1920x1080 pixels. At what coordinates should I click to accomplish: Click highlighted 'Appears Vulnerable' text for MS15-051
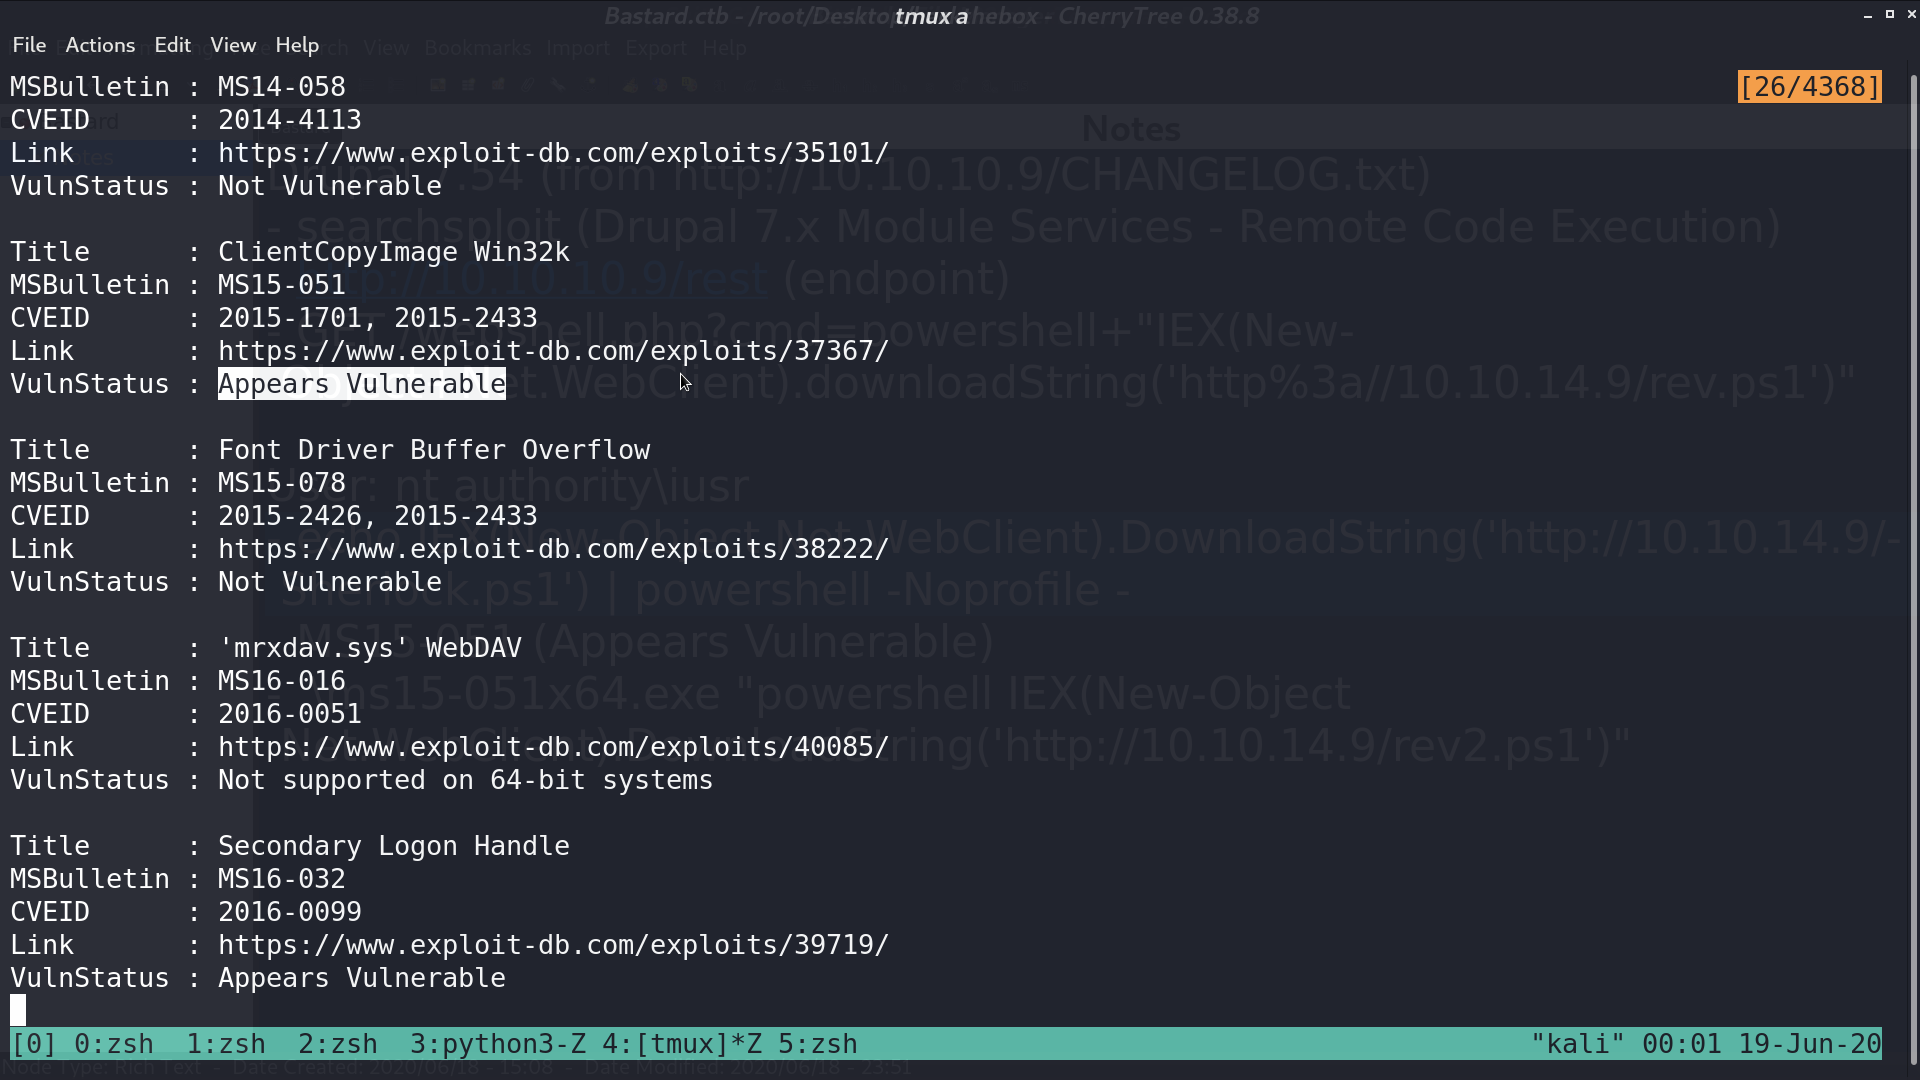click(x=362, y=384)
